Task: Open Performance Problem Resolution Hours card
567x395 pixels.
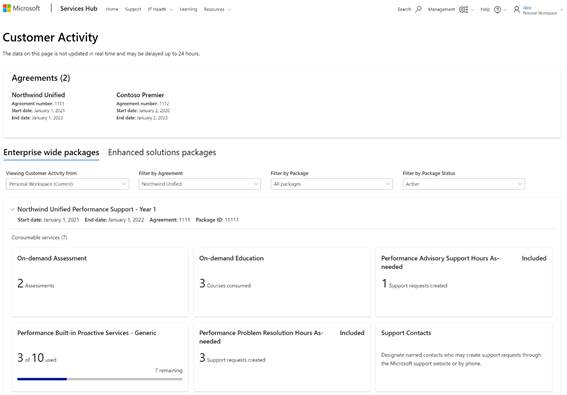Action: point(282,357)
